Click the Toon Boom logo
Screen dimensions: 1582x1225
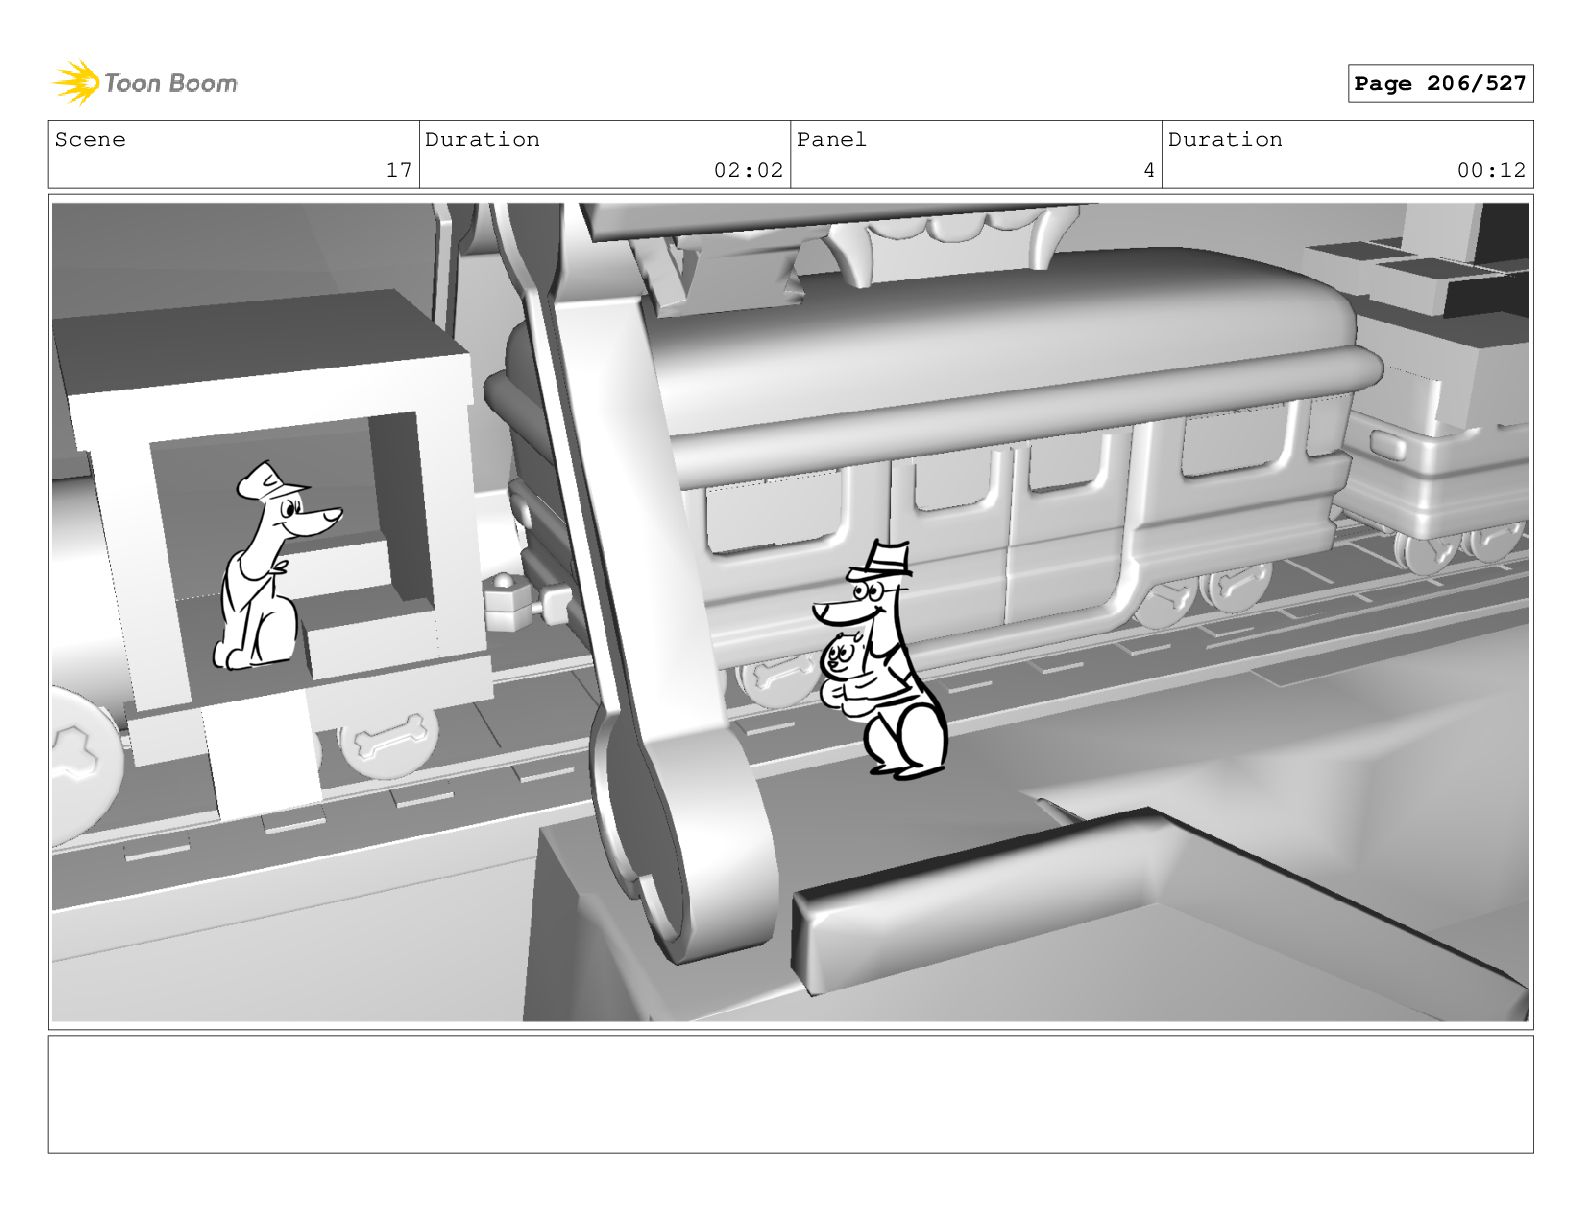[145, 83]
